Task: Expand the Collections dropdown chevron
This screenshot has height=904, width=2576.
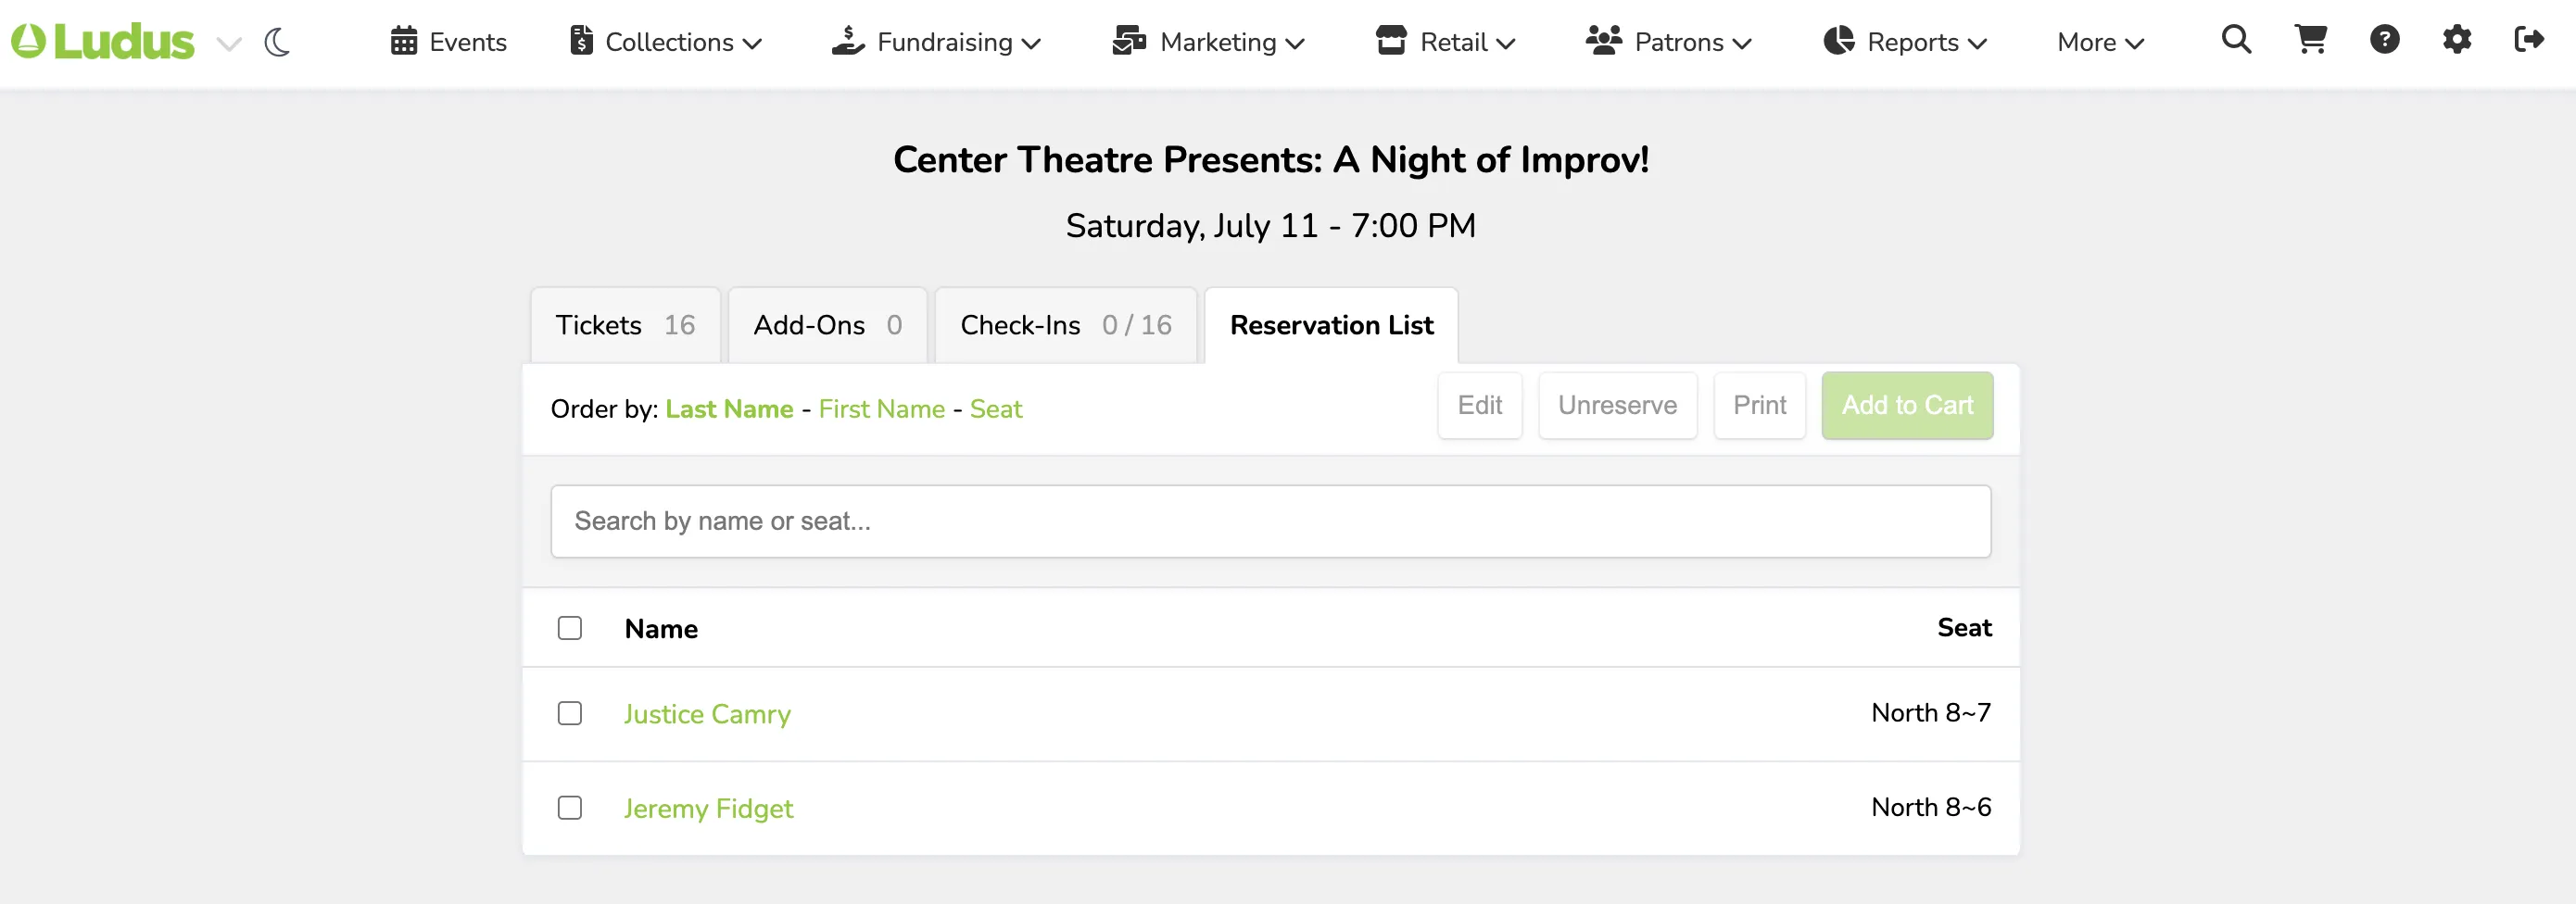Action: click(x=753, y=44)
